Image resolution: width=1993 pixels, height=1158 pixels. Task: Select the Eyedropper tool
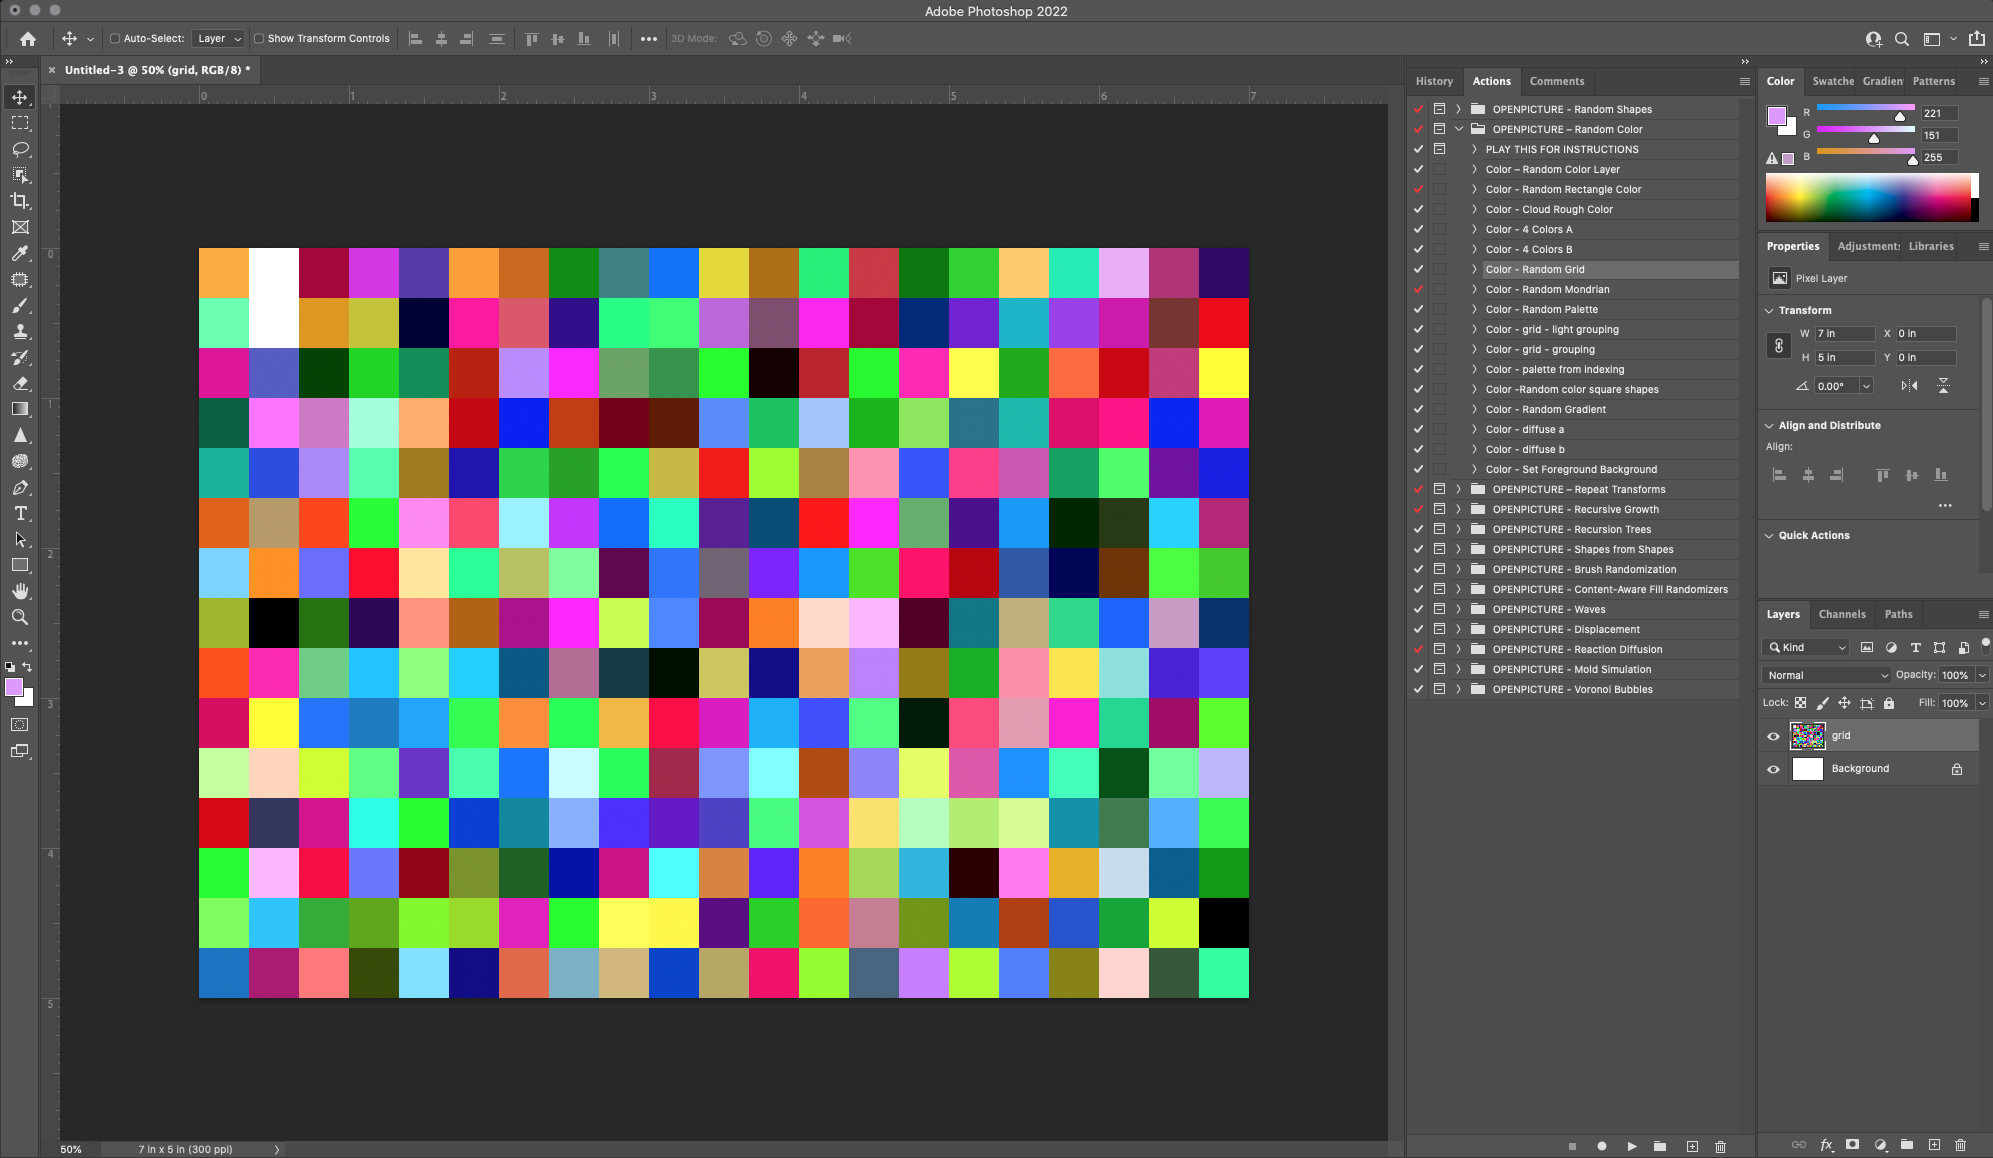click(x=20, y=253)
